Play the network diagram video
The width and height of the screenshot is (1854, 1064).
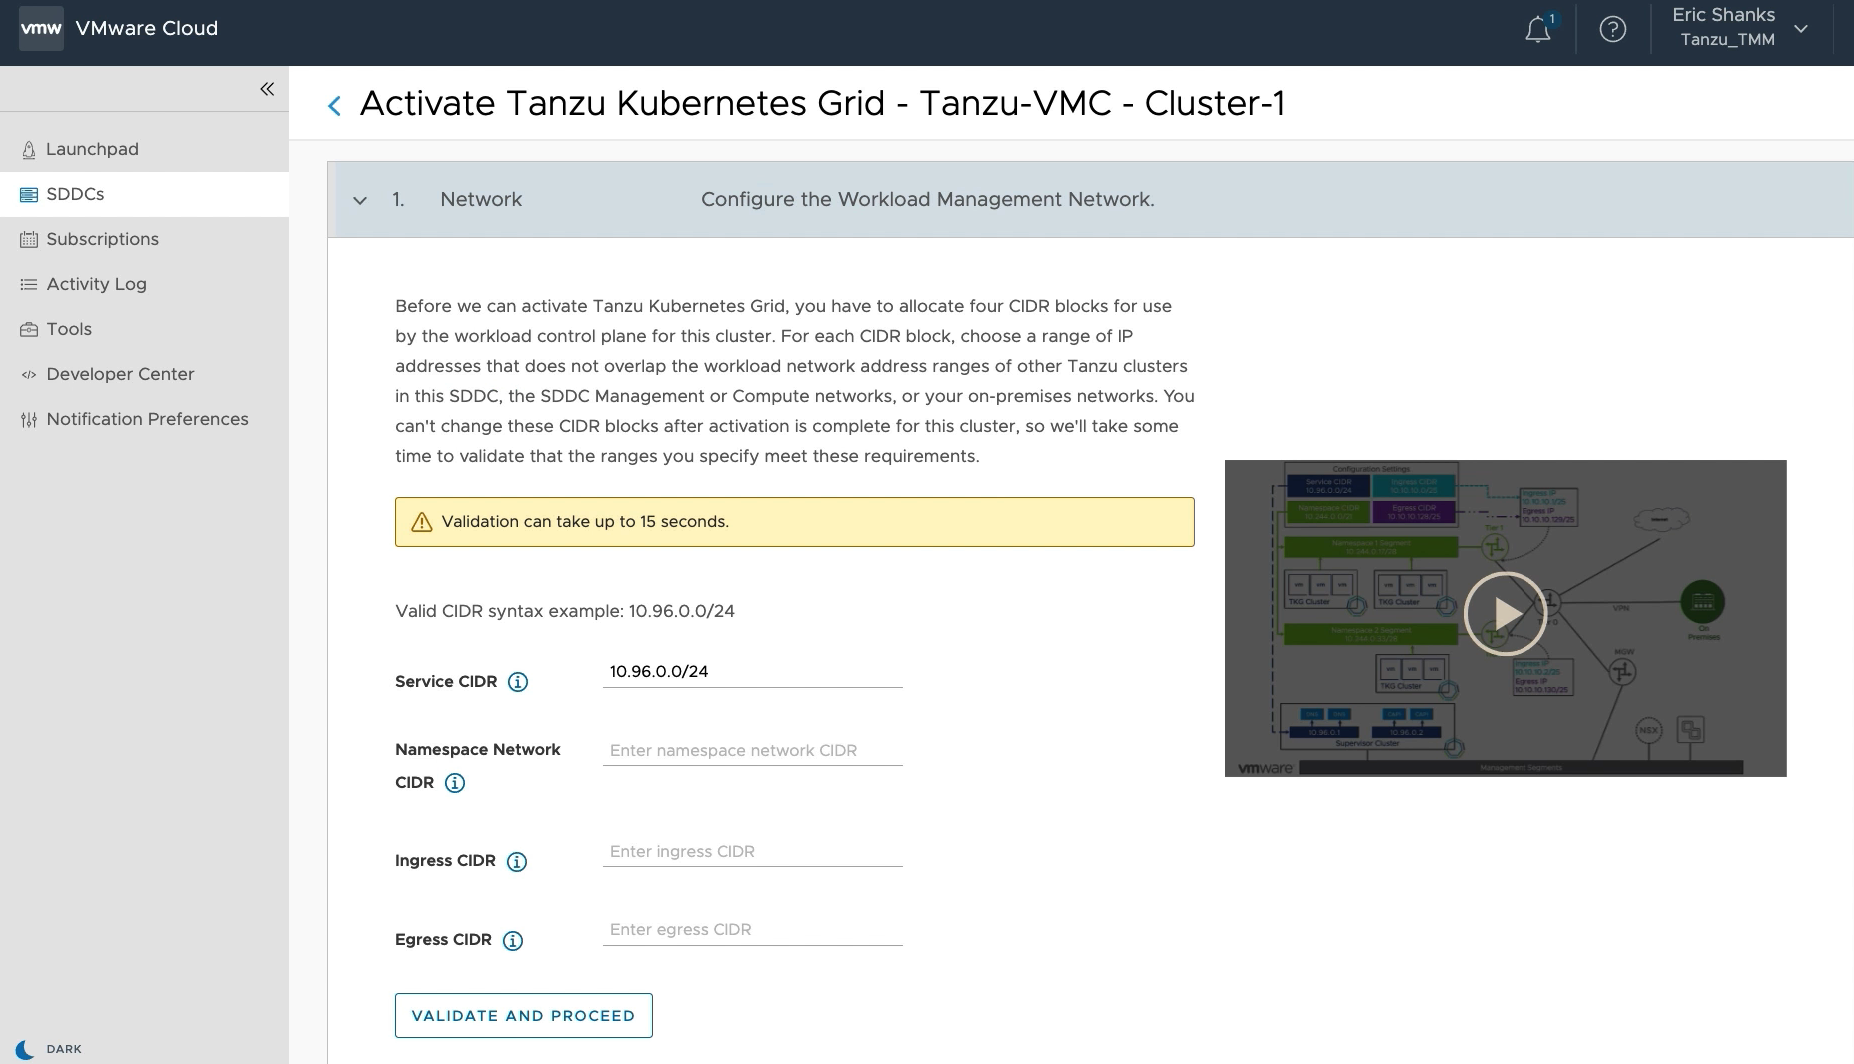pos(1505,613)
